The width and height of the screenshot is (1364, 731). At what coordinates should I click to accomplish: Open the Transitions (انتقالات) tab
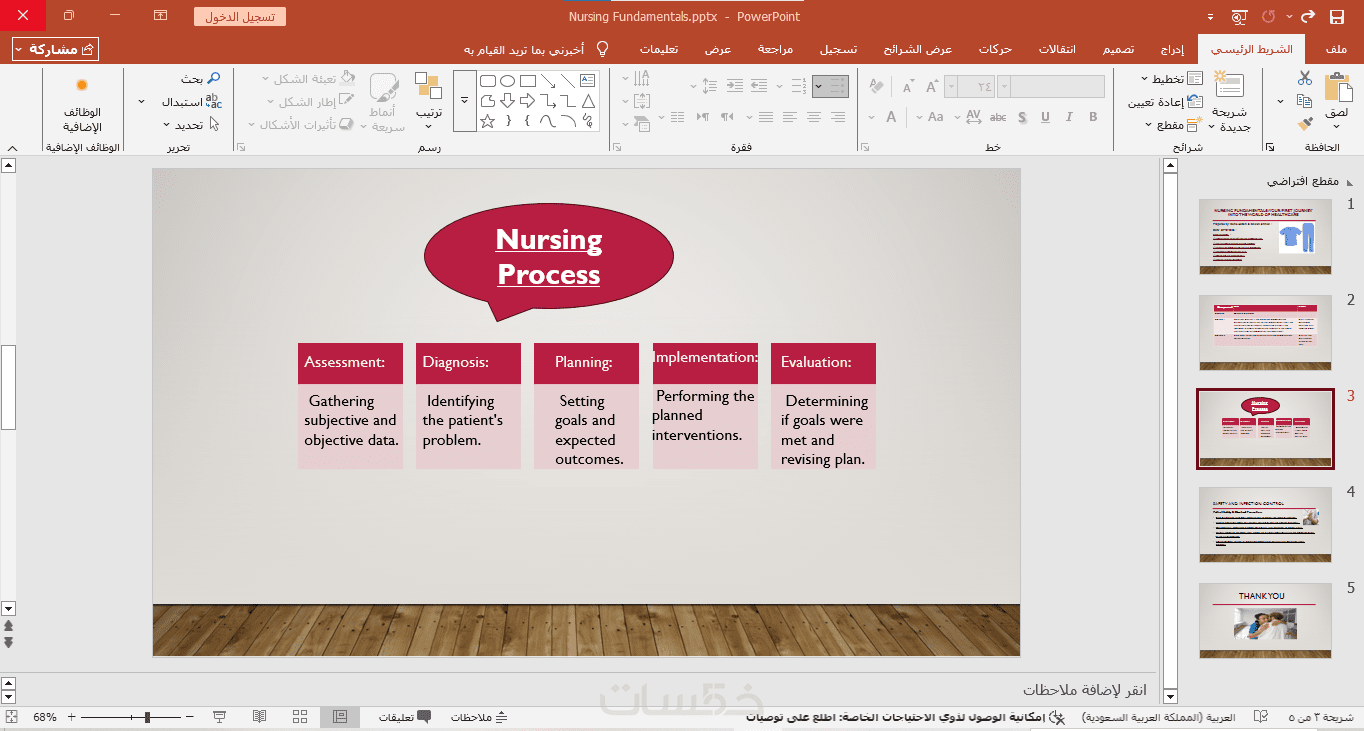(x=1057, y=49)
